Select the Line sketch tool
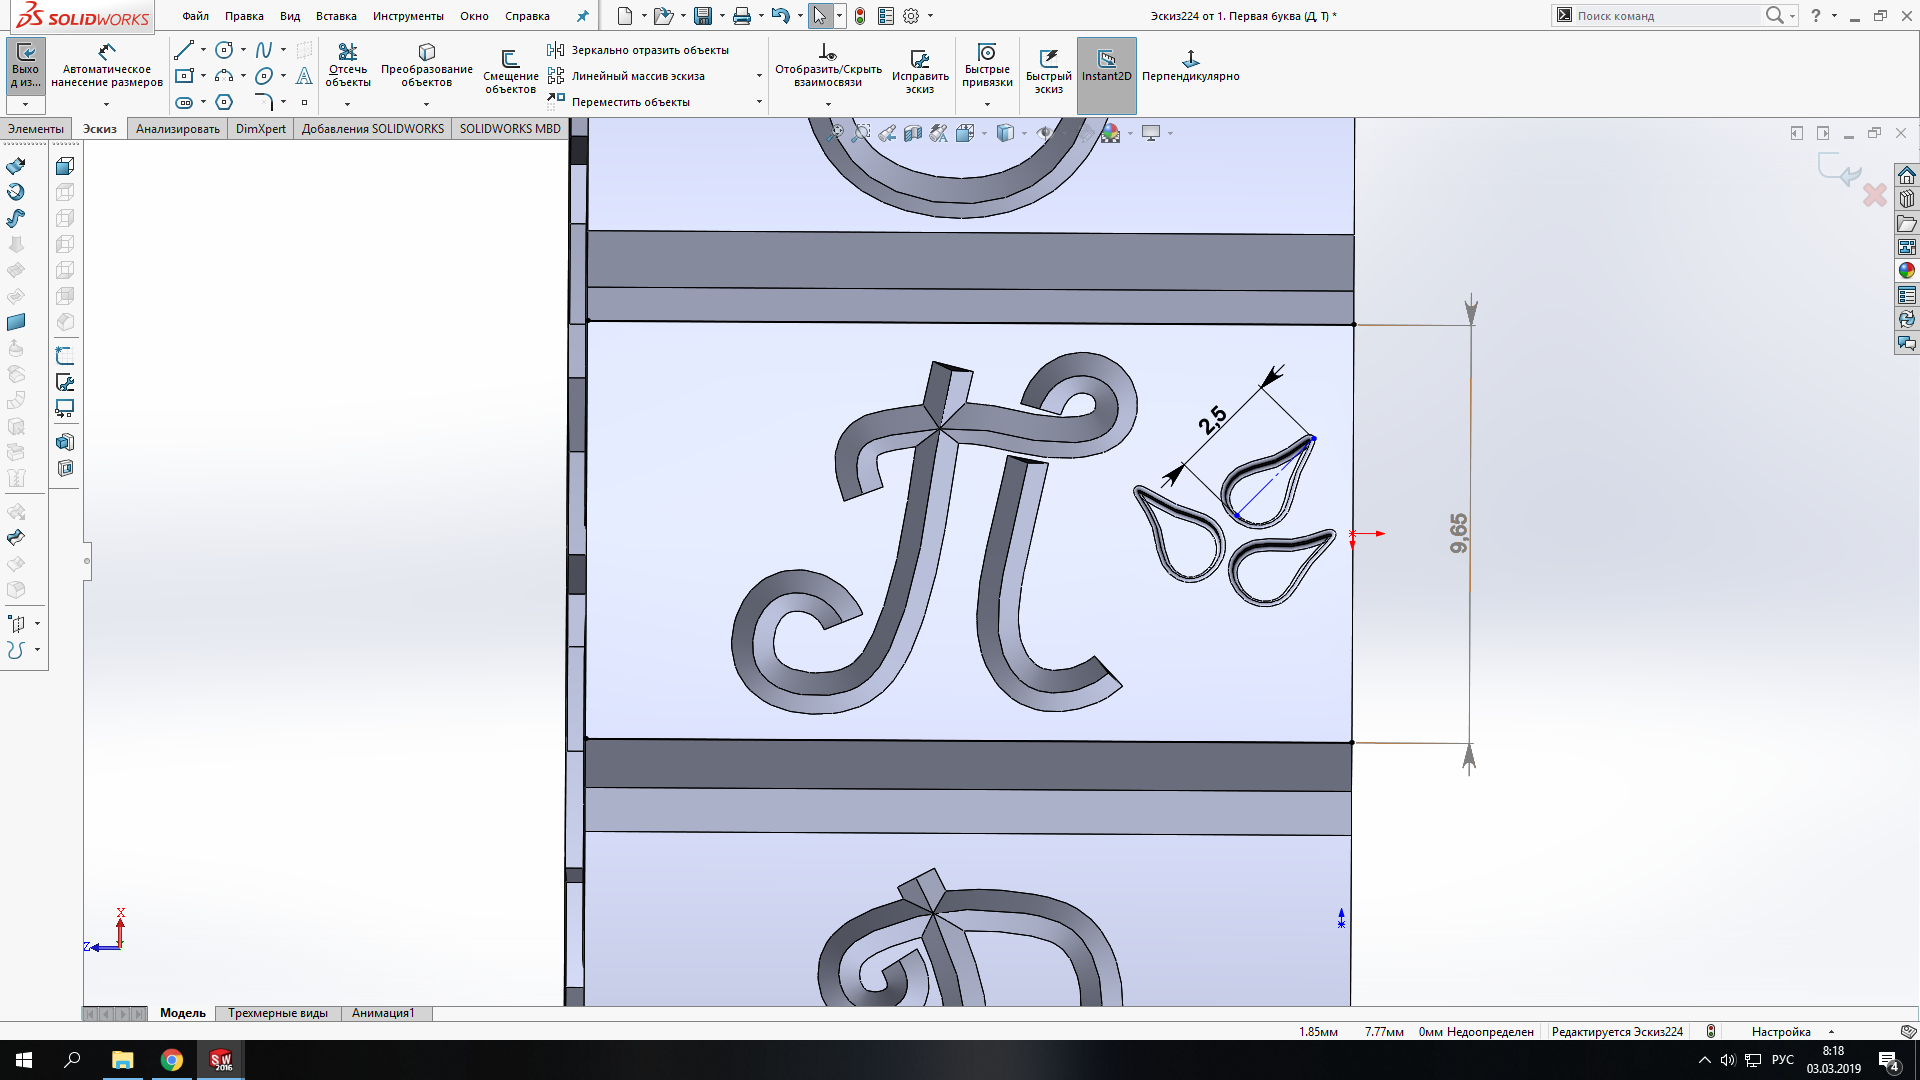The height and width of the screenshot is (1080, 1920). (184, 50)
